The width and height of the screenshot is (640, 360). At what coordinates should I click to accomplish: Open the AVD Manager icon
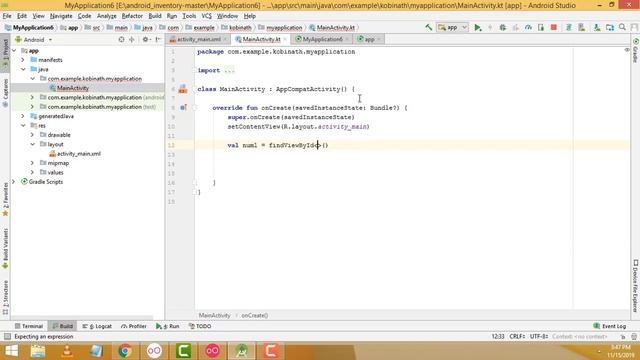click(x=582, y=27)
